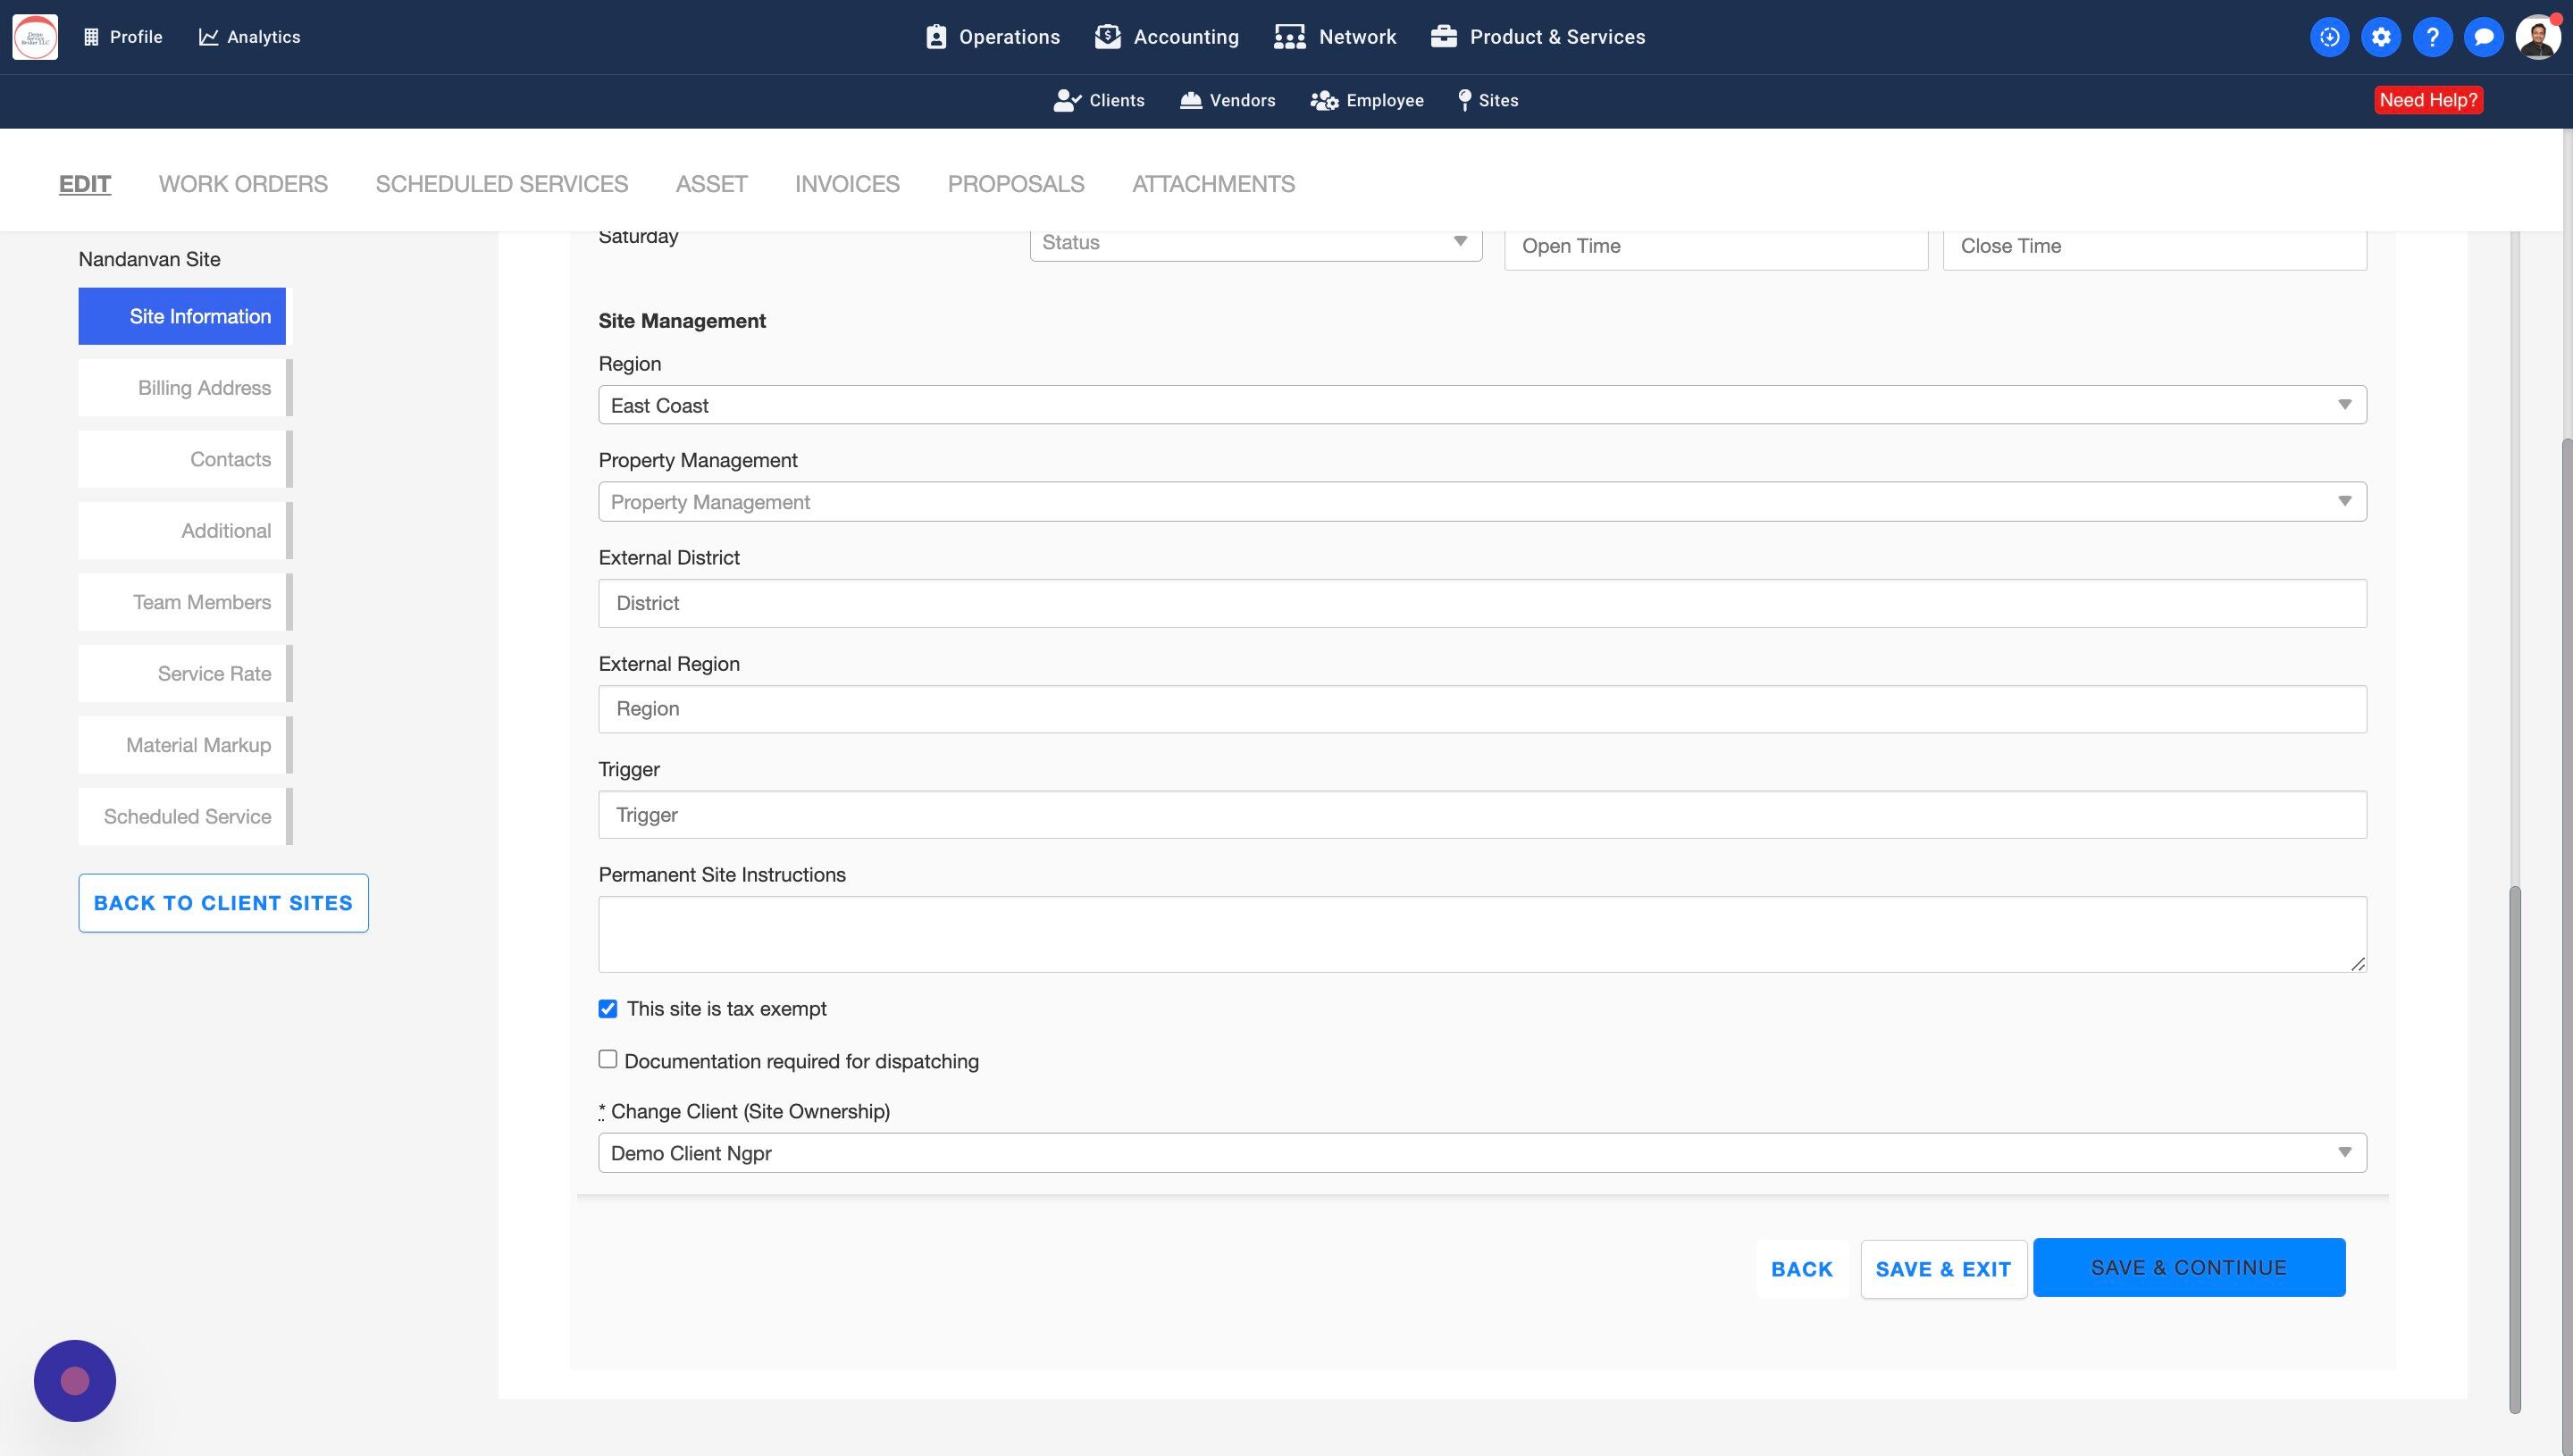Image resolution: width=2573 pixels, height=1456 pixels.
Task: Expand Change Client Demo Client Ngpr dropdown
Action: pyautogui.click(x=1482, y=1153)
